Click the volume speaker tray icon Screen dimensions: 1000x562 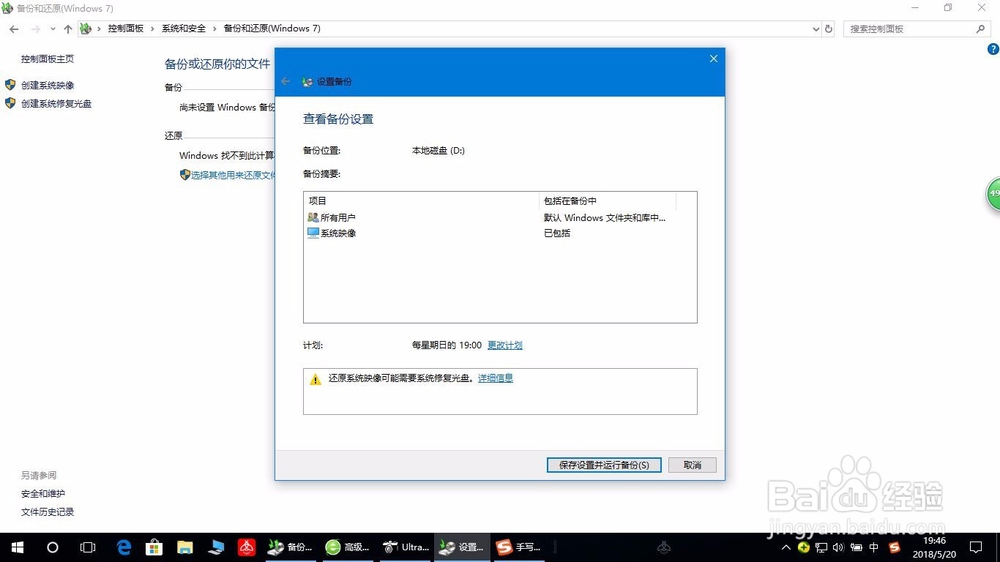[x=838, y=547]
